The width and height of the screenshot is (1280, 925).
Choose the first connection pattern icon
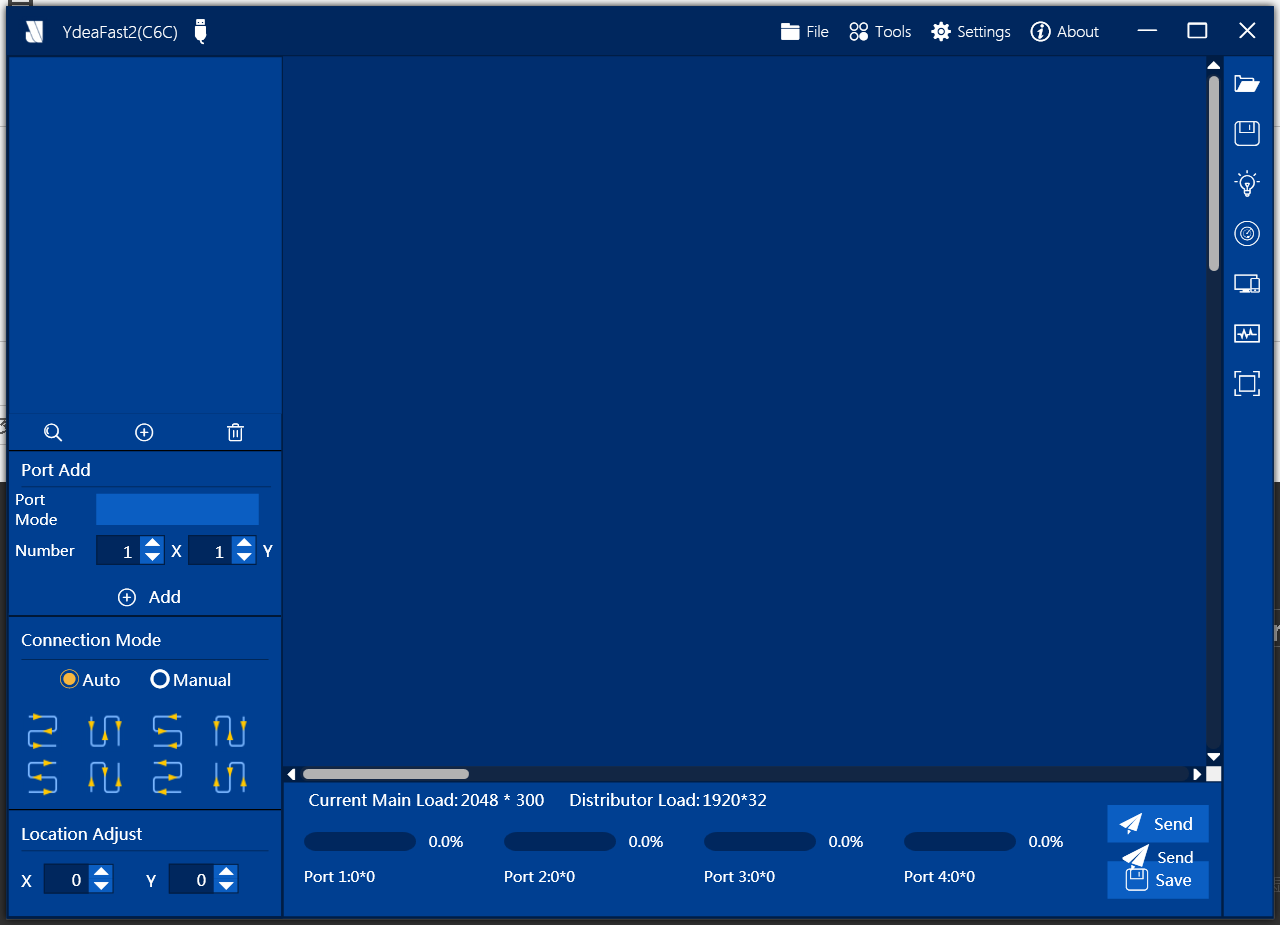tap(42, 731)
